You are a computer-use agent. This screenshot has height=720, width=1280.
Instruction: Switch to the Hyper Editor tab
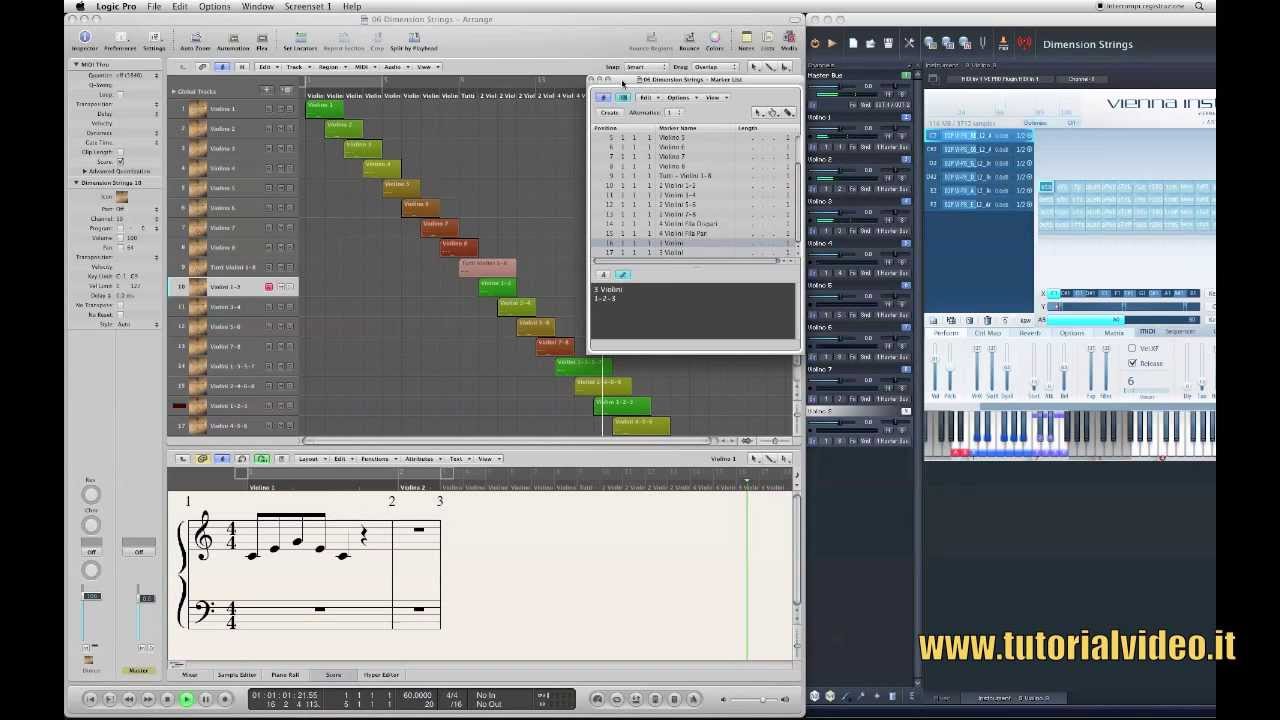coord(381,675)
